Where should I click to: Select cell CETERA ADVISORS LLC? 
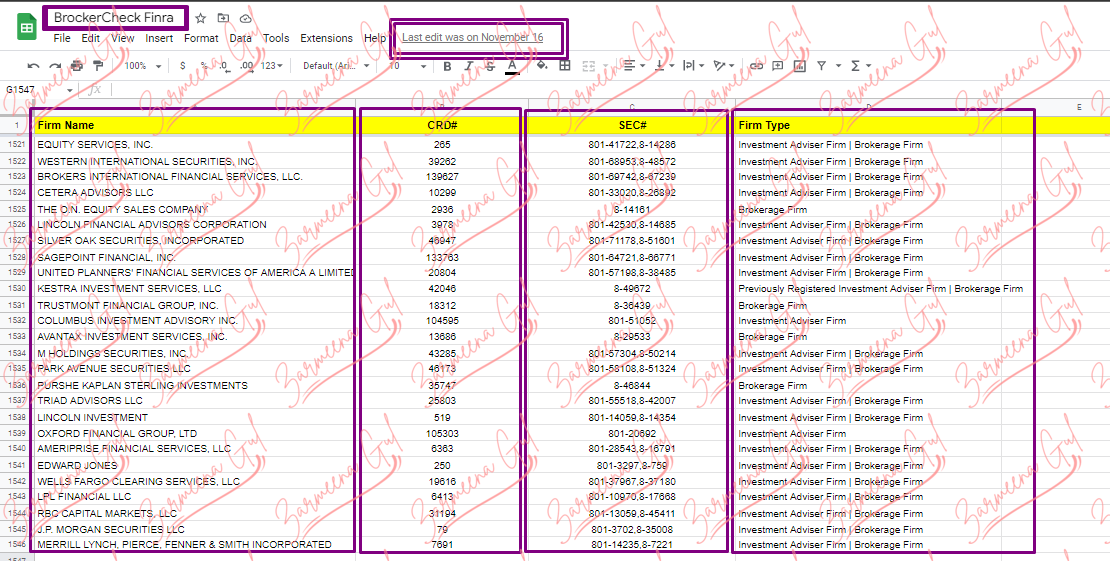193,193
